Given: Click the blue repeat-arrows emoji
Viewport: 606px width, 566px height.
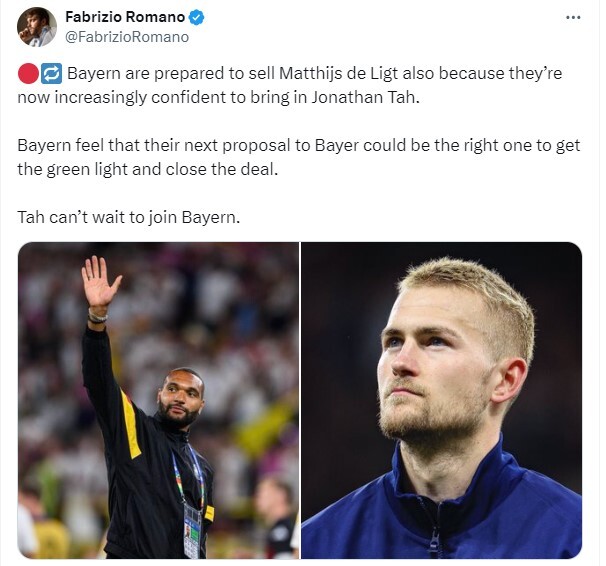Looking at the screenshot, I should point(51,74).
